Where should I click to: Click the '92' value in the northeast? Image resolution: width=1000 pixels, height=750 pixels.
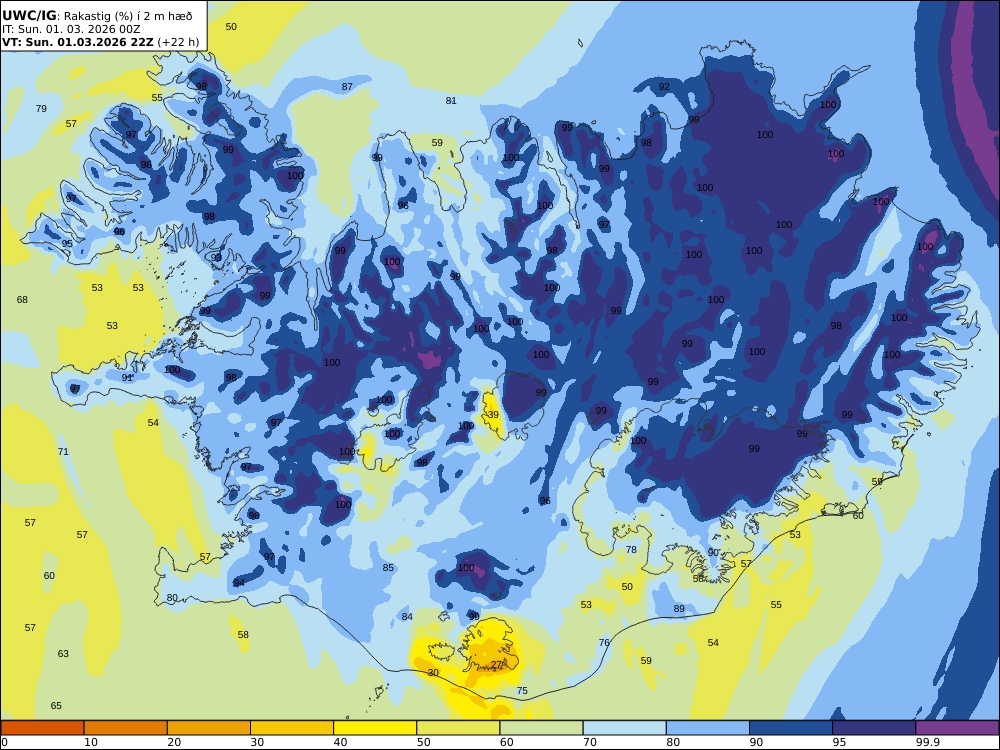pyautogui.click(x=664, y=87)
